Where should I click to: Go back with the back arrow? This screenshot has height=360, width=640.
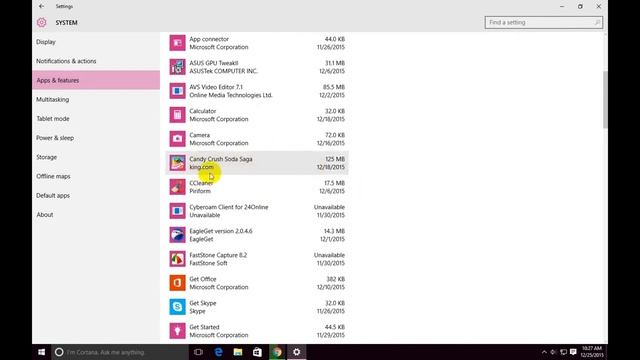click(42, 6)
